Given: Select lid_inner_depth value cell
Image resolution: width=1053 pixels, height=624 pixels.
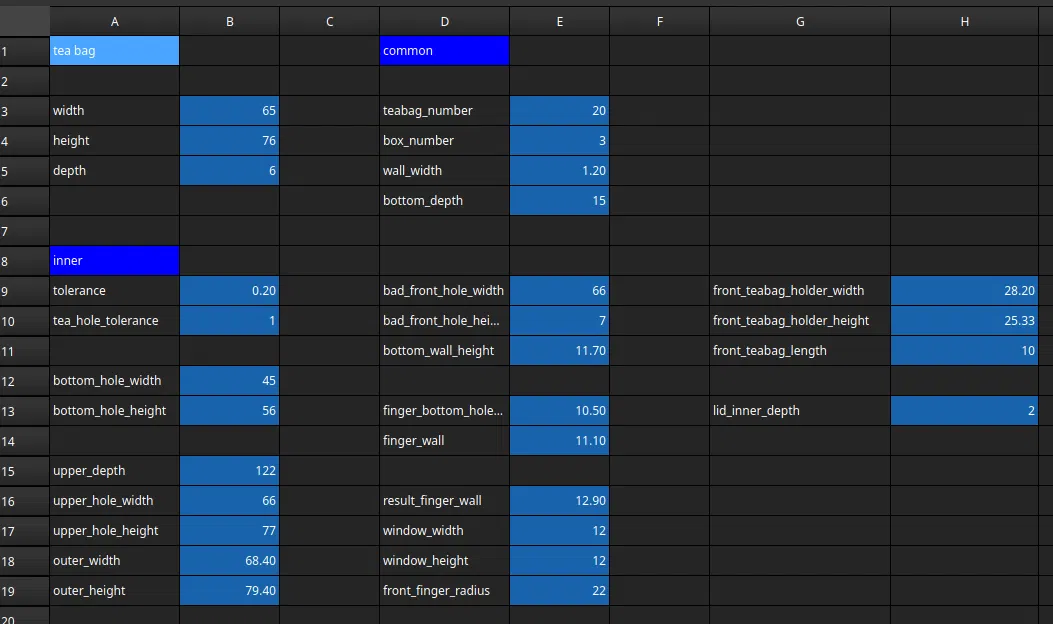Looking at the screenshot, I should click(x=964, y=411).
